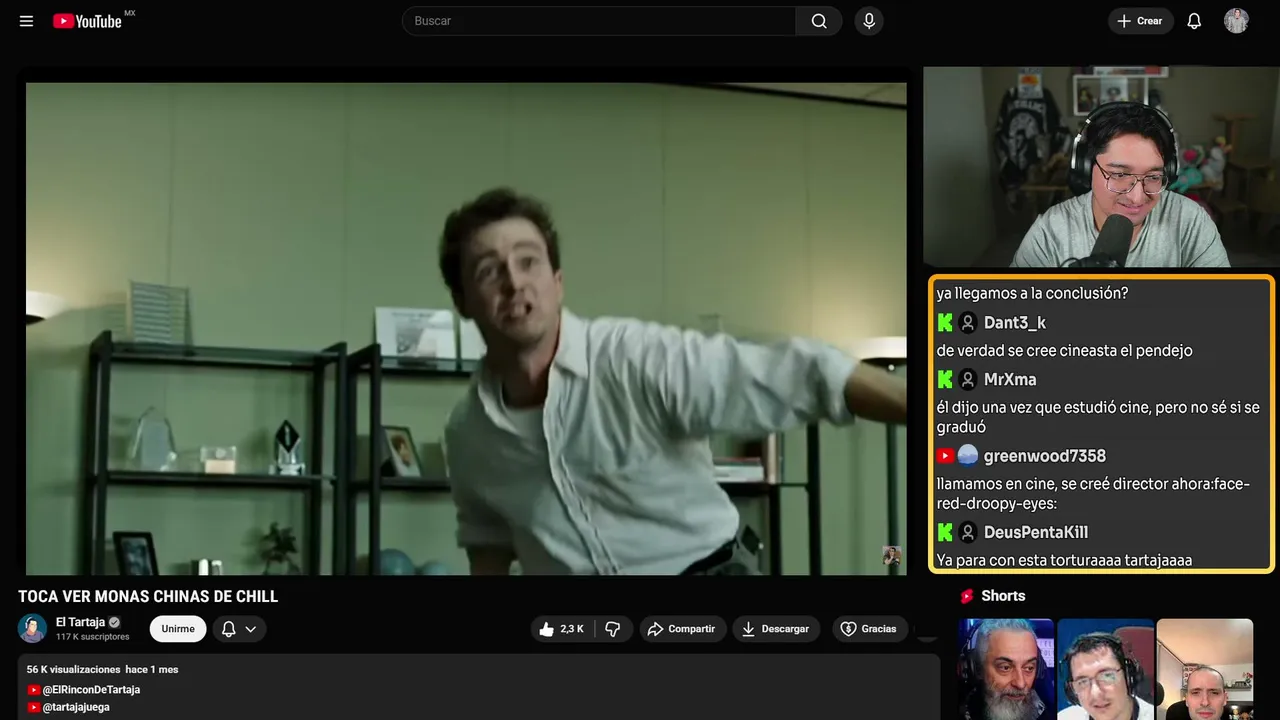
Task: Select chat username greenwood7358
Action: (1045, 456)
